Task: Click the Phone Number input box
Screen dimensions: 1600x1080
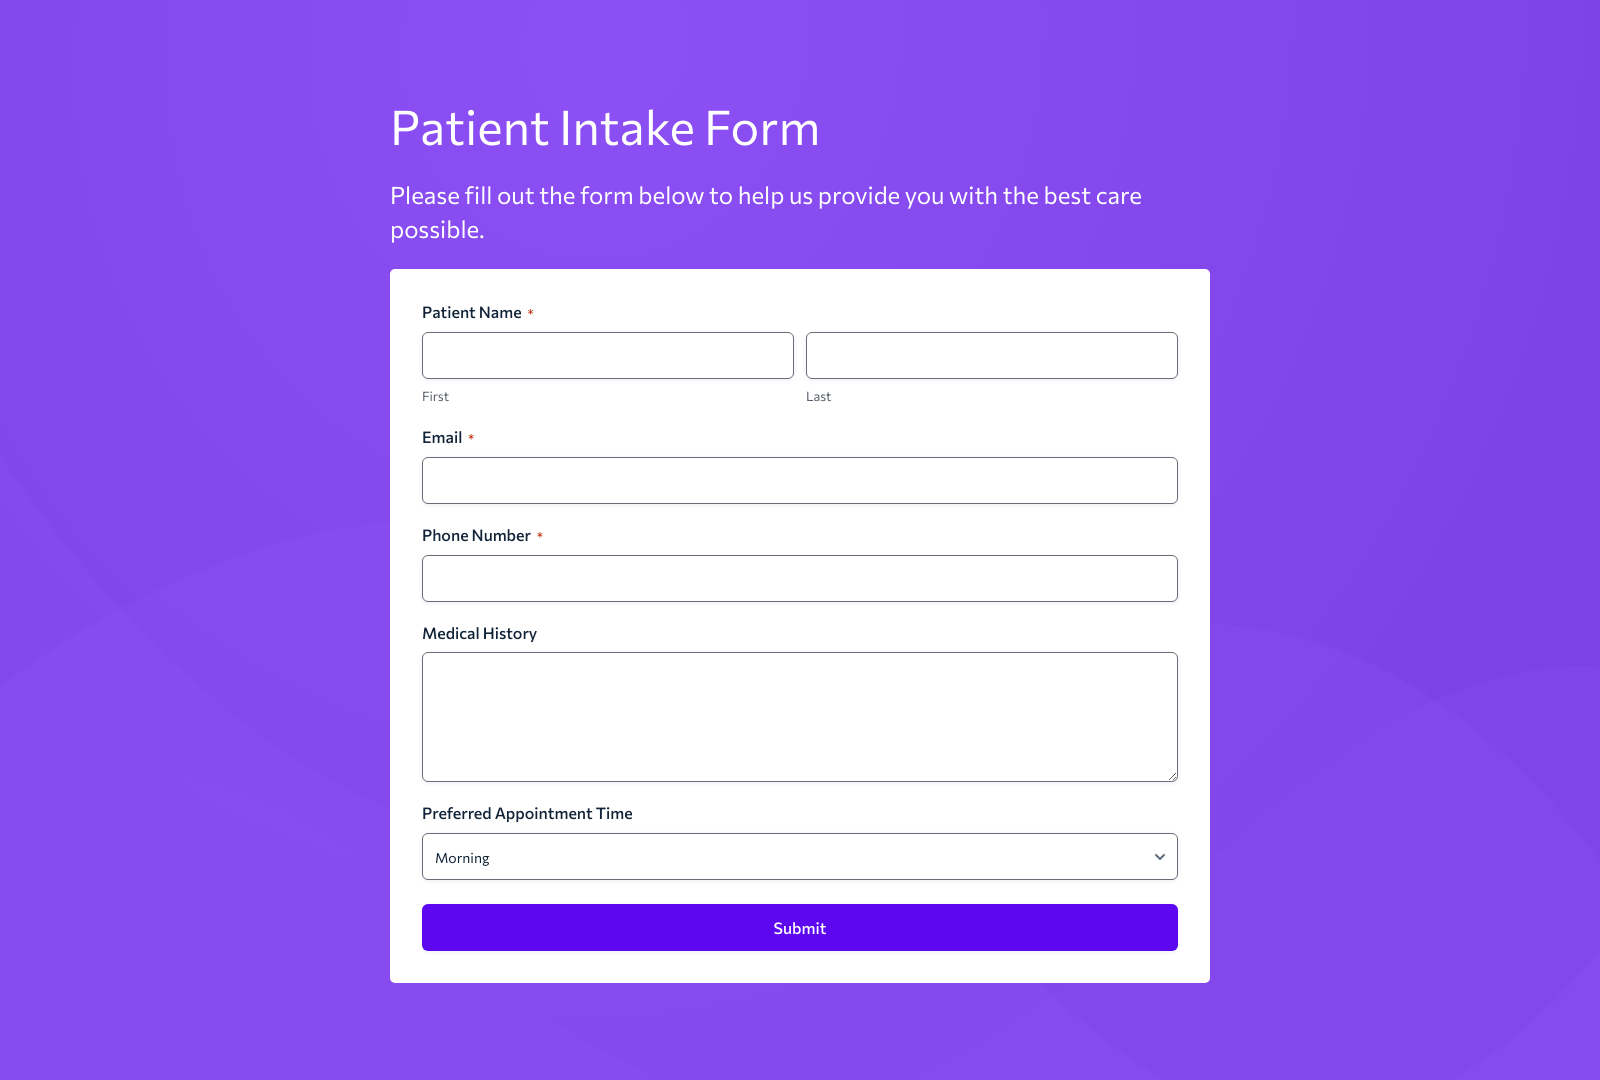Action: point(799,578)
